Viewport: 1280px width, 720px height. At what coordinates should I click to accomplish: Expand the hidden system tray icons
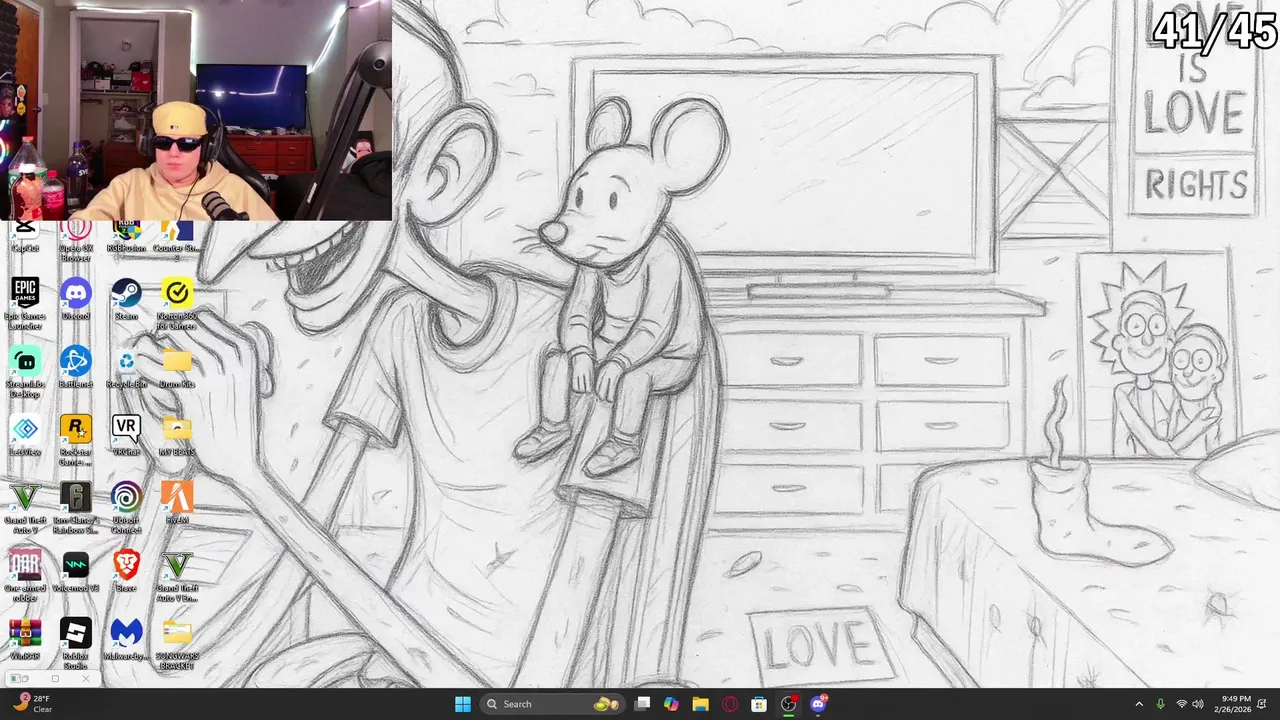pos(1139,704)
